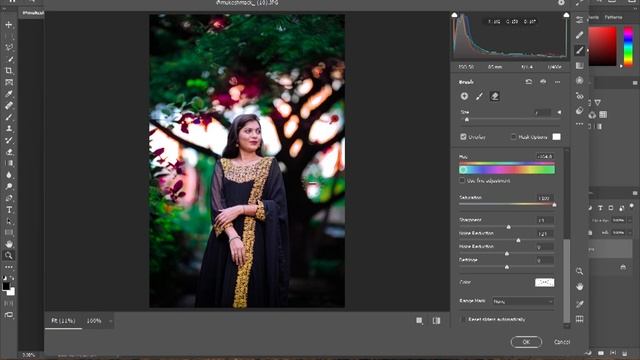640x360 pixels.
Task: Open the Edit Toolbar three-dots menu
Action: click(x=9, y=267)
